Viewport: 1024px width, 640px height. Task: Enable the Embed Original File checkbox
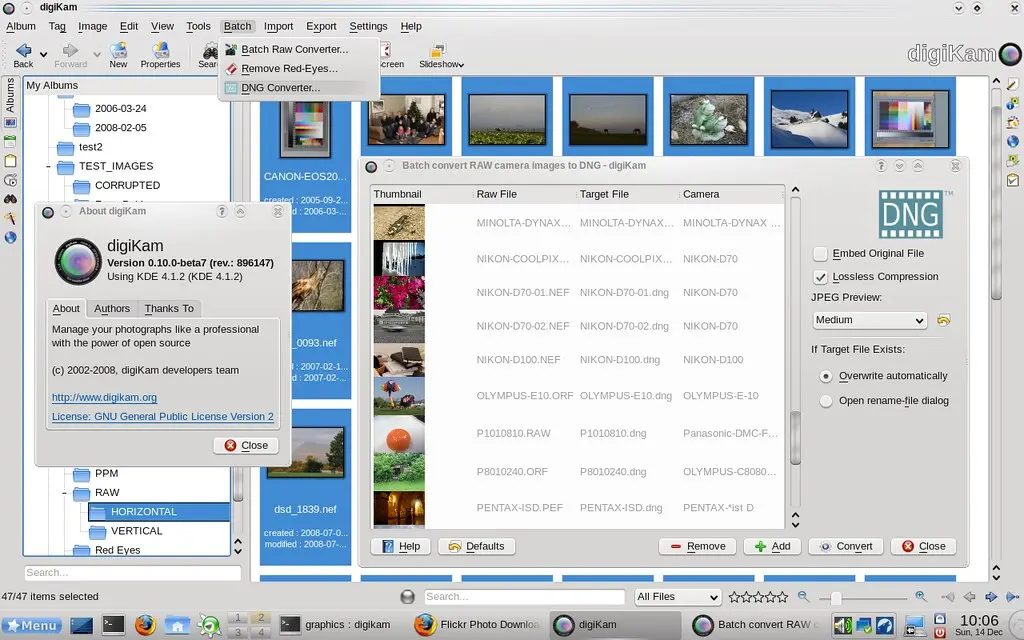(820, 253)
